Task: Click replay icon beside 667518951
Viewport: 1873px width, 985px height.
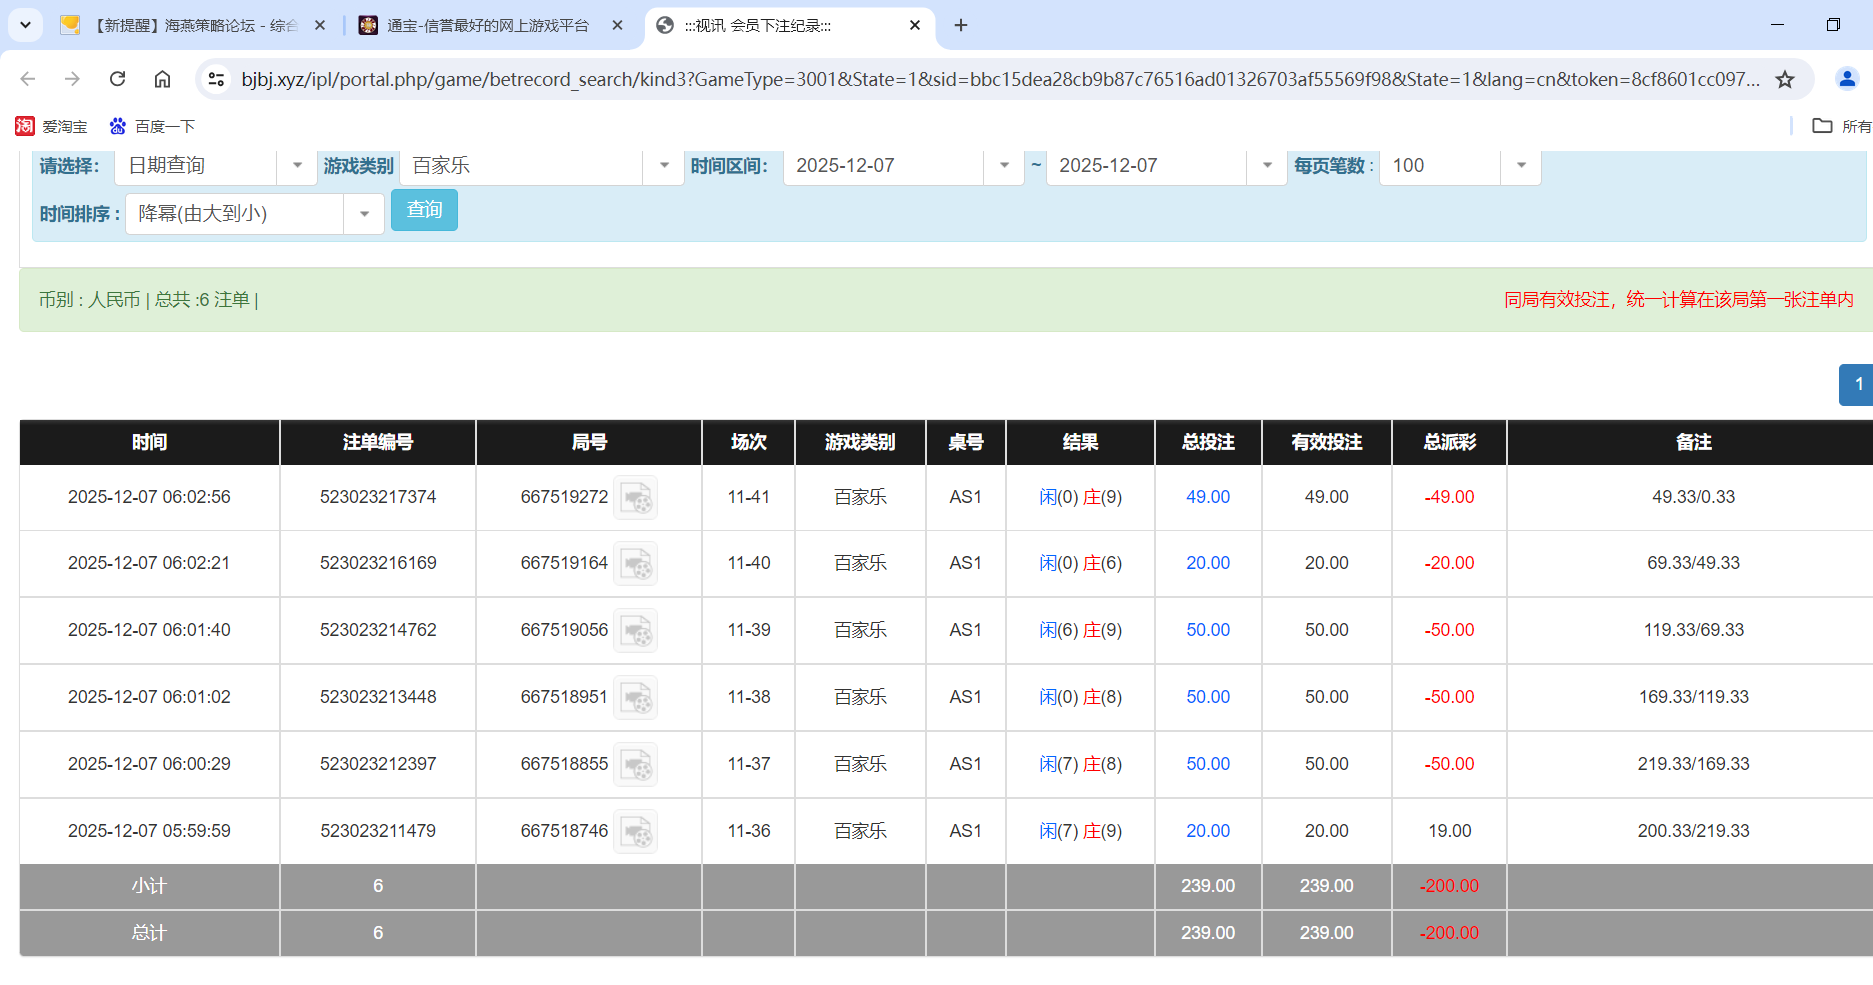Action: click(637, 698)
